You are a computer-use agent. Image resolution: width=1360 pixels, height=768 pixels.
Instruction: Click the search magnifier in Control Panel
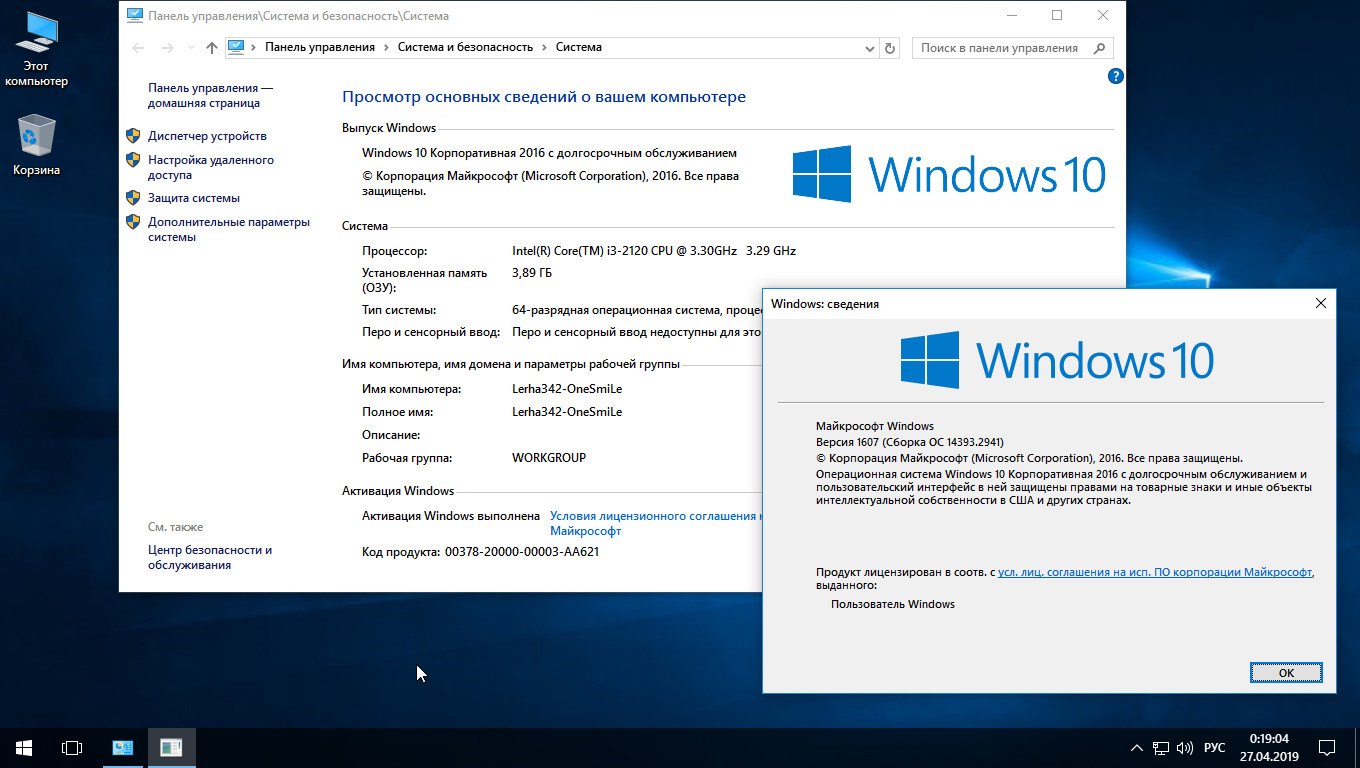point(1100,47)
